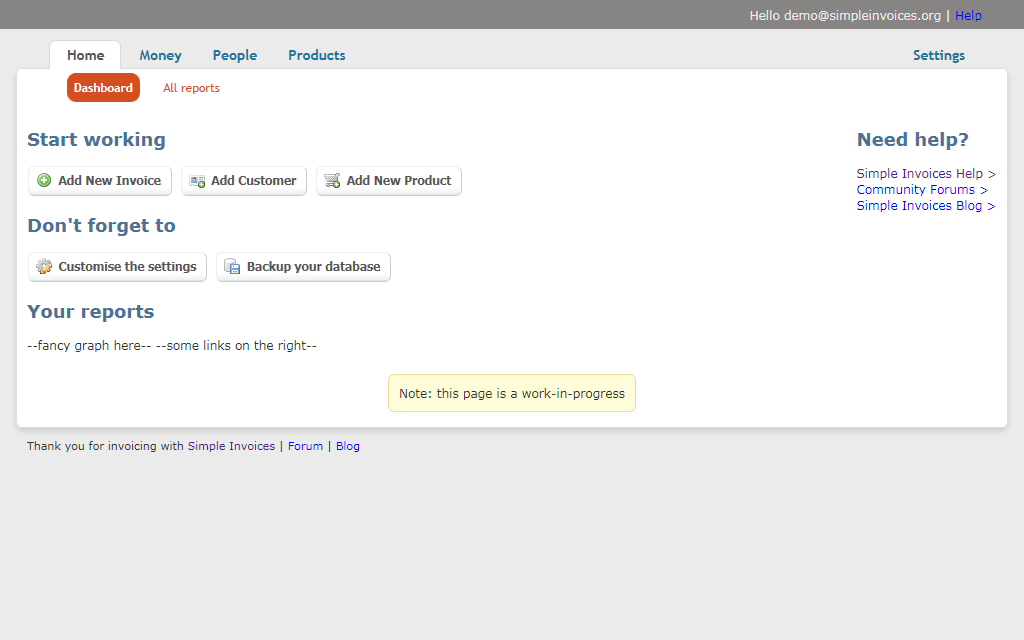The height and width of the screenshot is (640, 1024).
Task: Open the Simple Invoices Help link
Action: click(x=925, y=174)
